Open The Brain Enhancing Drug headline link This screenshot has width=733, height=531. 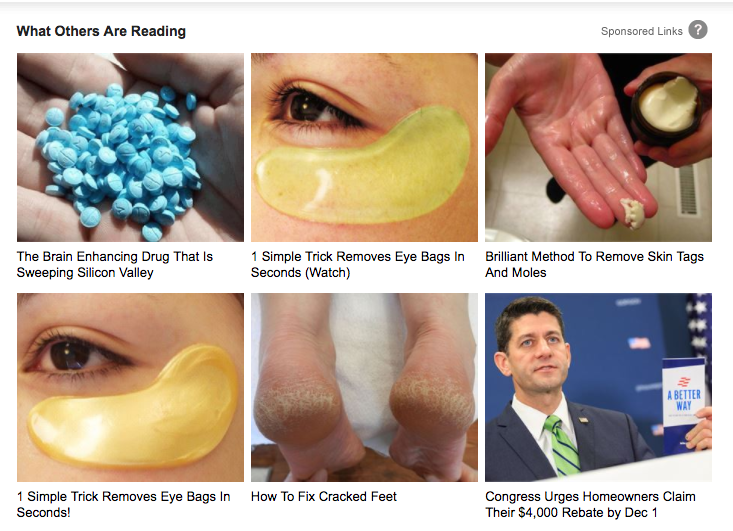click(x=115, y=265)
